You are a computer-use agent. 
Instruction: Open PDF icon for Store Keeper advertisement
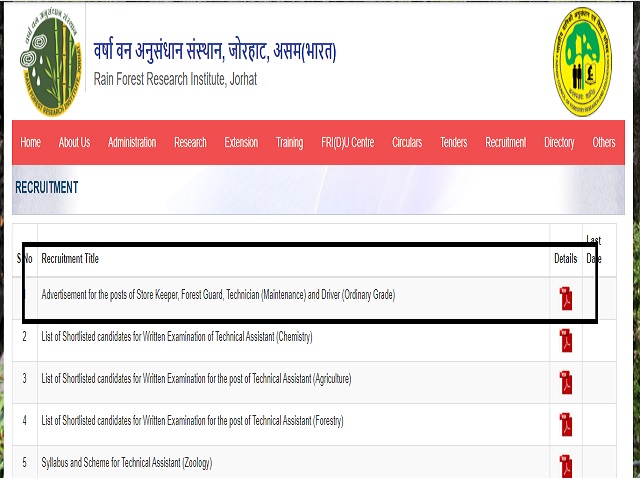[566, 298]
